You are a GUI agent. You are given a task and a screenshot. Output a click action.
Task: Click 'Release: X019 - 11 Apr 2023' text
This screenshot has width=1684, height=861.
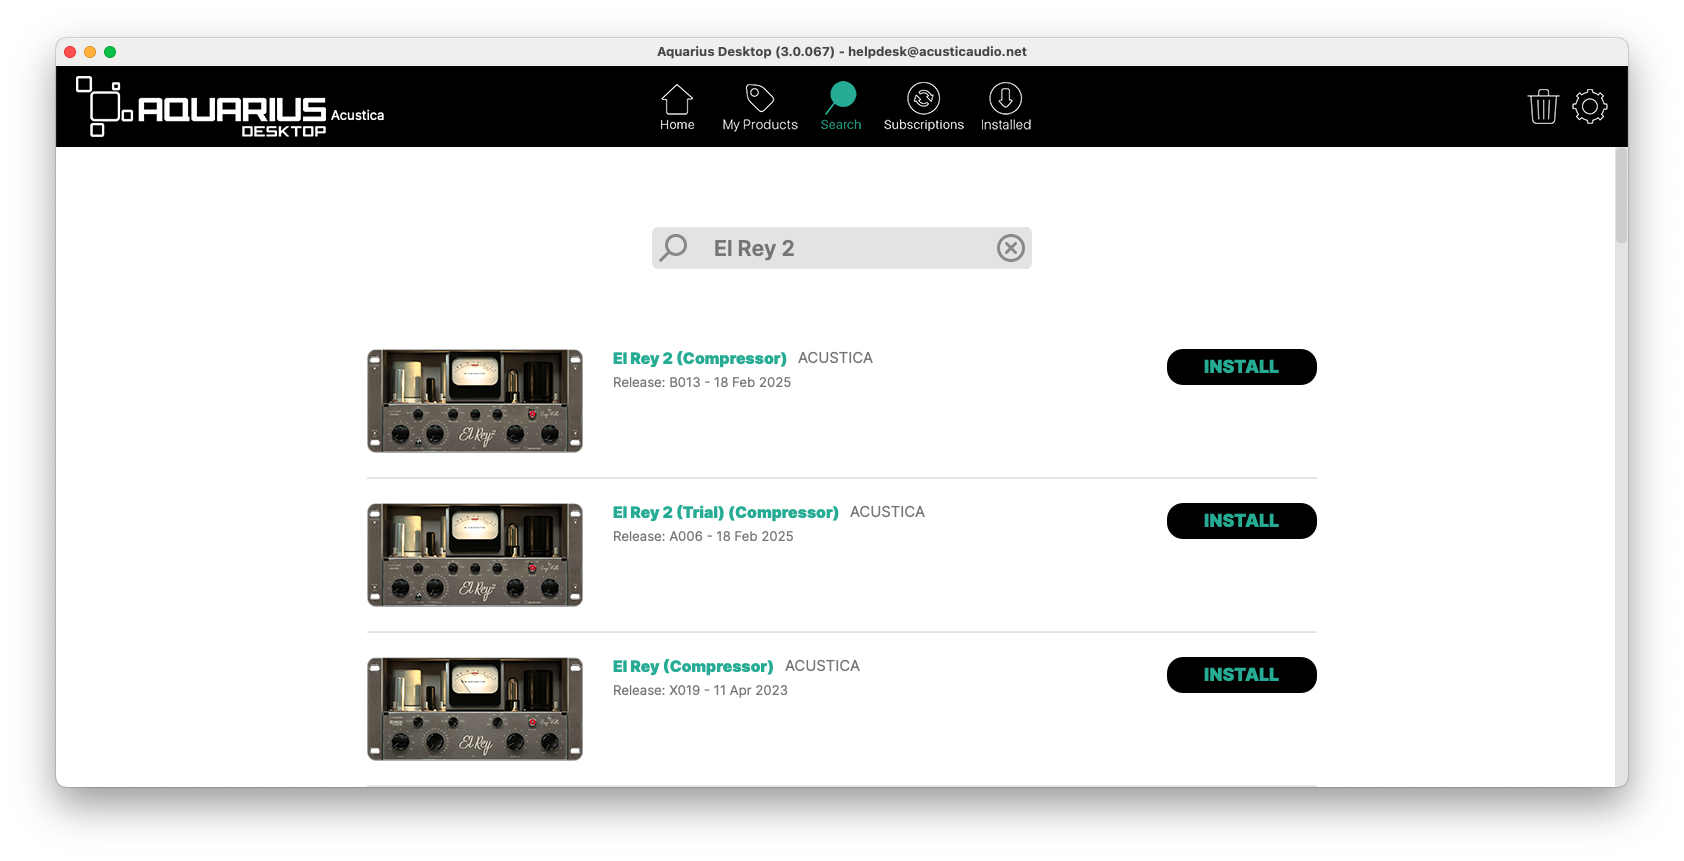(x=700, y=690)
